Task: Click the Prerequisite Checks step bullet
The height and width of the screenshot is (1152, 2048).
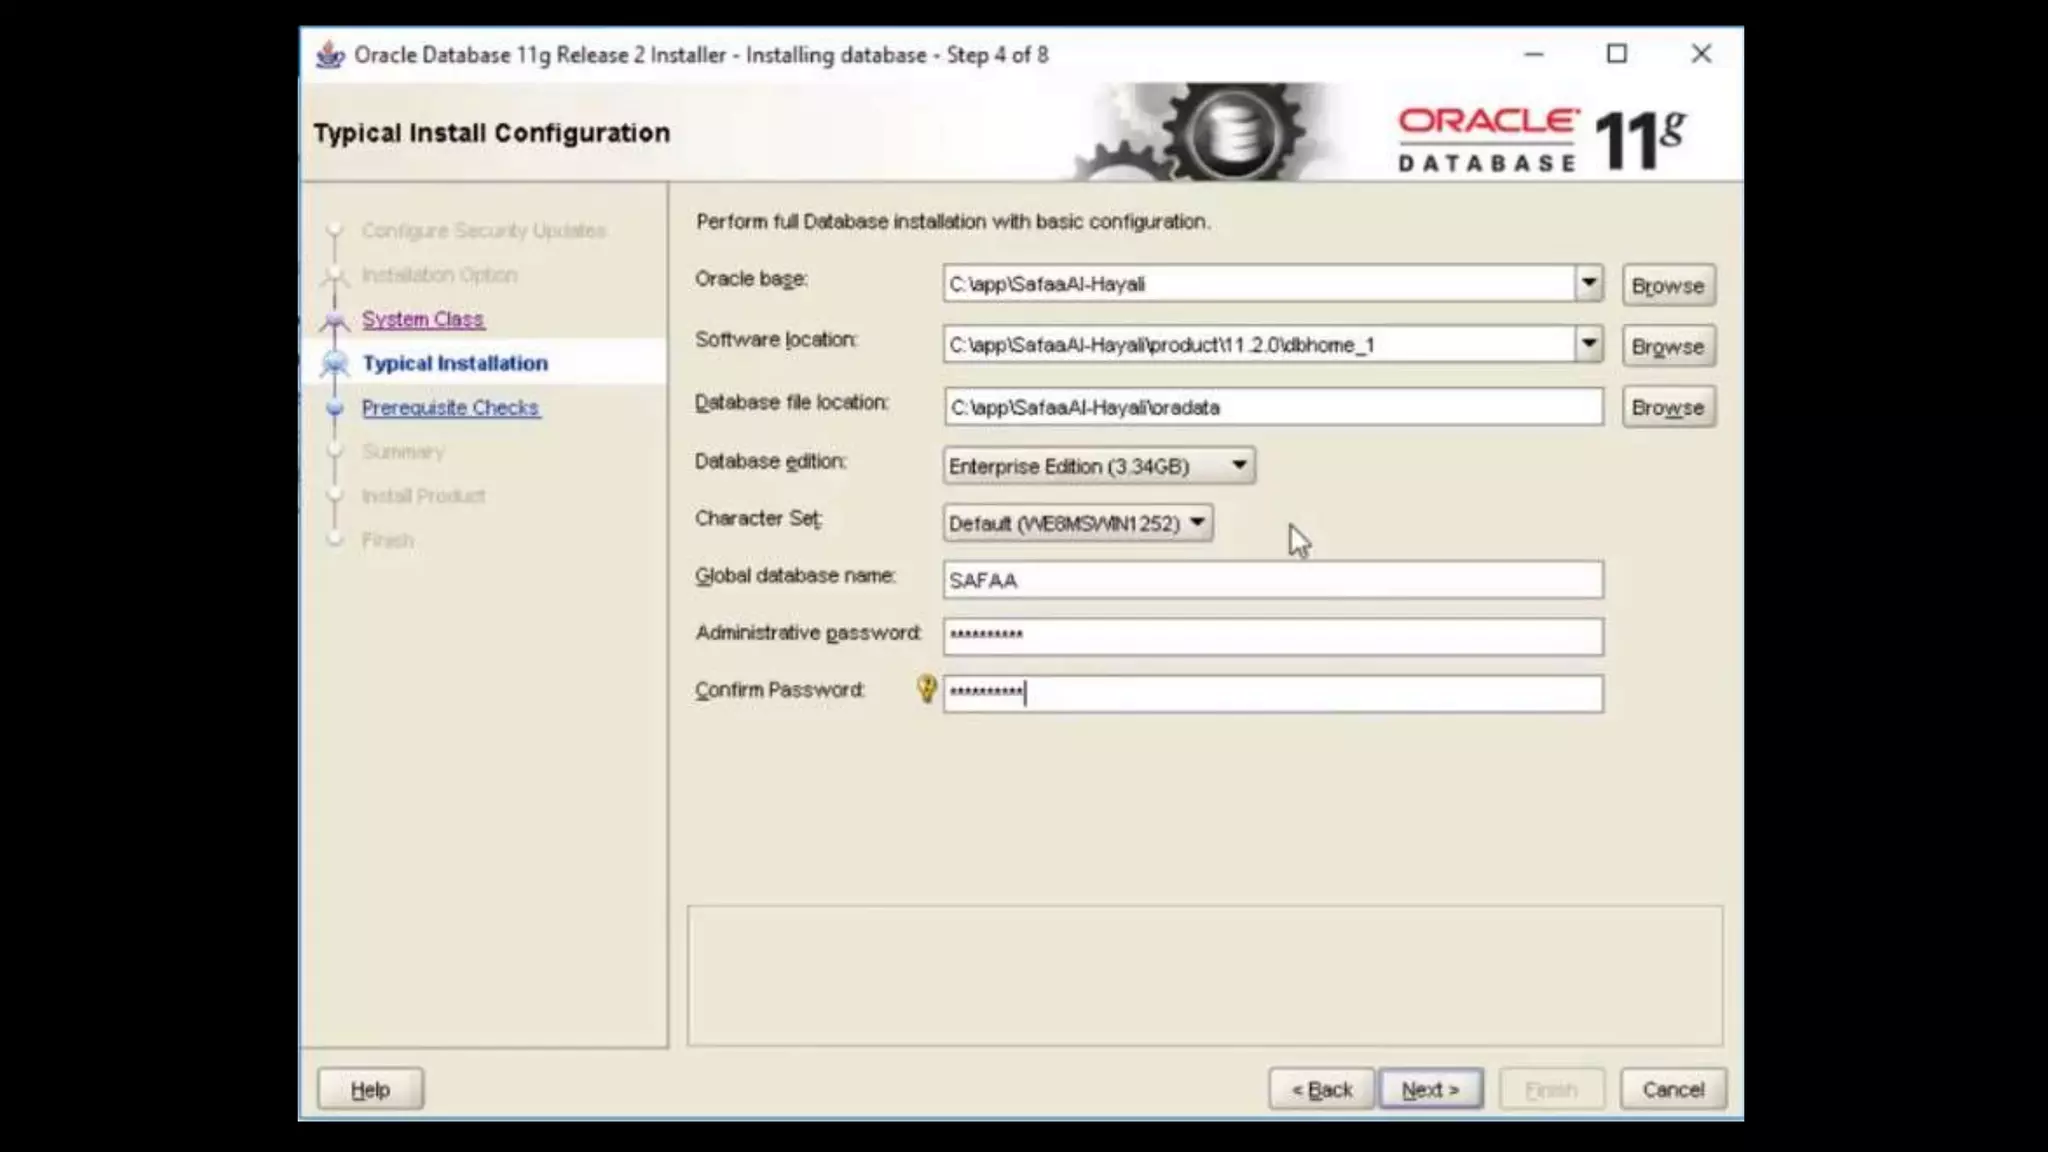Action: 335,408
